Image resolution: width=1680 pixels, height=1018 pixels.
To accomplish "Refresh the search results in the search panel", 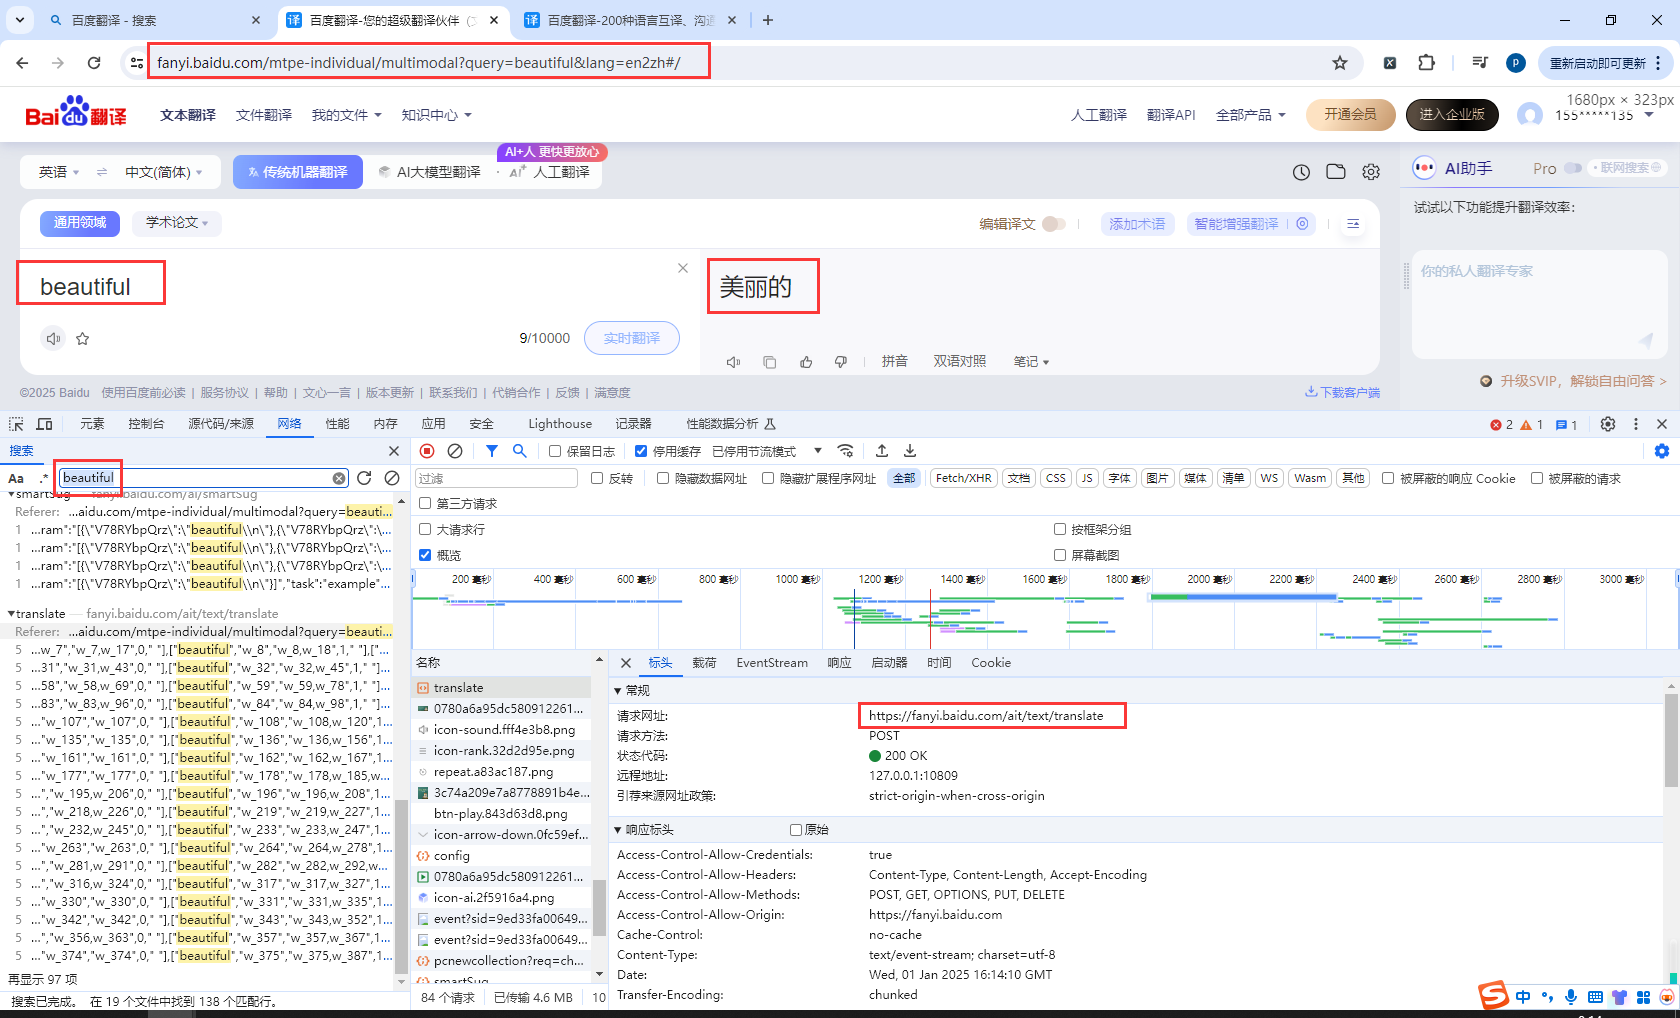I will pyautogui.click(x=364, y=478).
